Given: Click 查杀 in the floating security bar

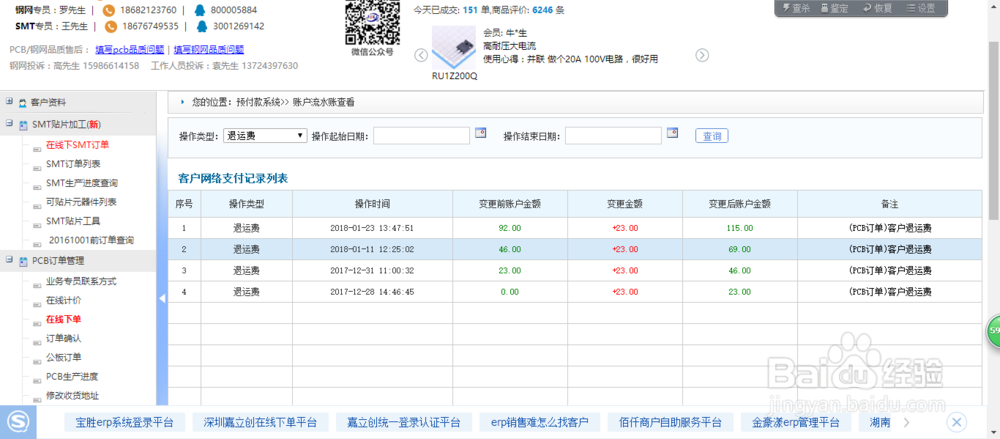Looking at the screenshot, I should coord(795,8).
